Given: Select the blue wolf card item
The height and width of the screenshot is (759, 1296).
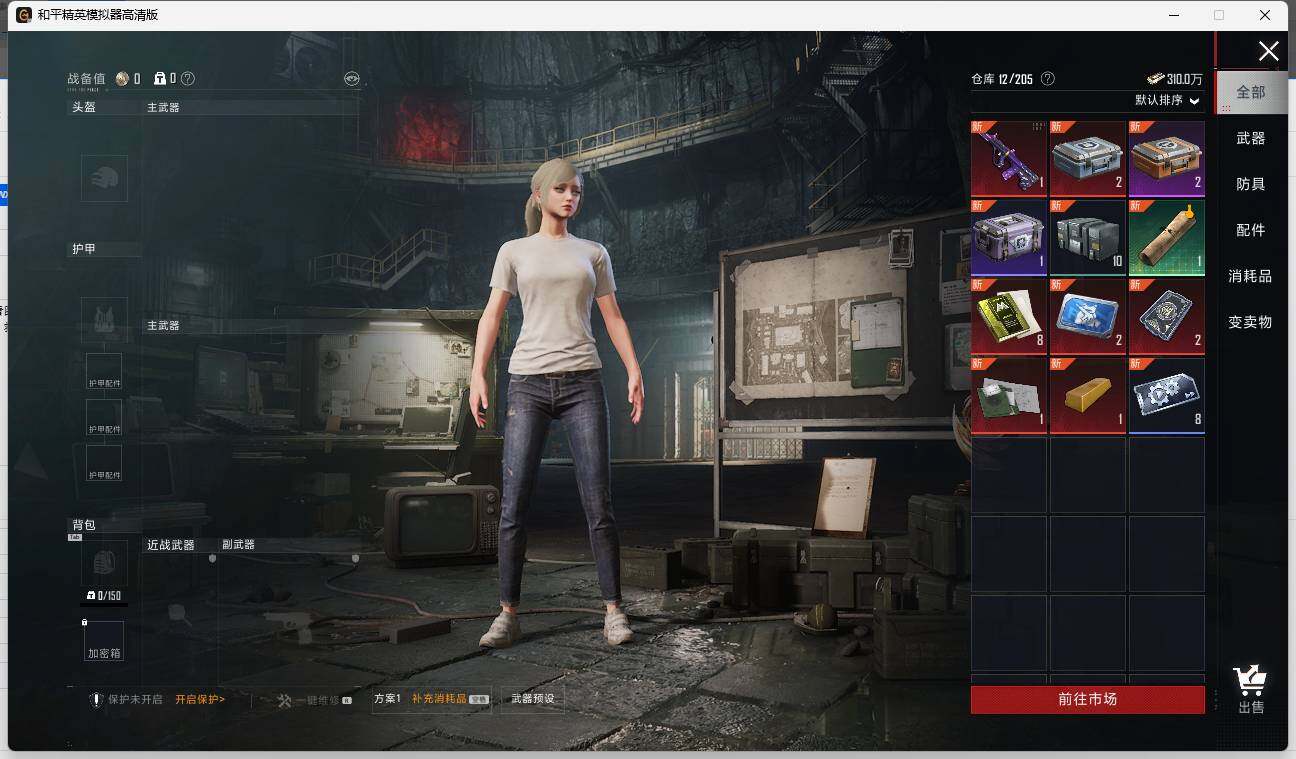Looking at the screenshot, I should (1088, 317).
